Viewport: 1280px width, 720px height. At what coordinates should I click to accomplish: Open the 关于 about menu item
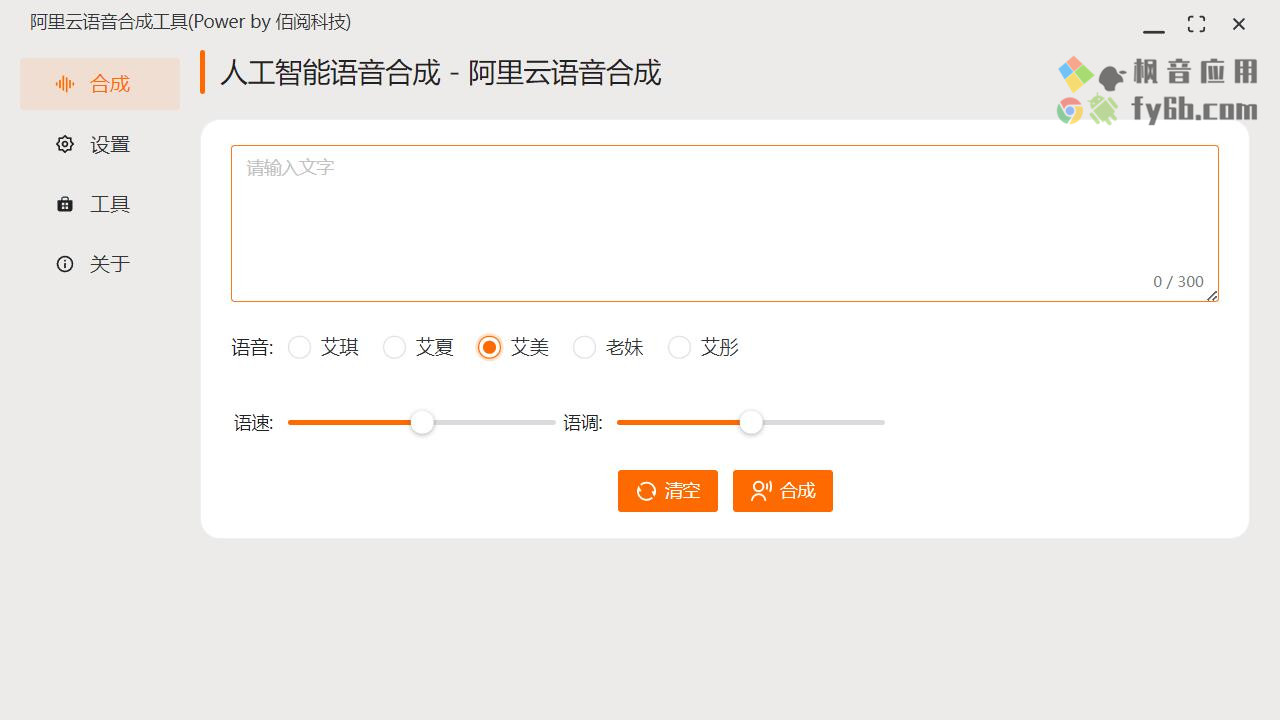tap(100, 264)
